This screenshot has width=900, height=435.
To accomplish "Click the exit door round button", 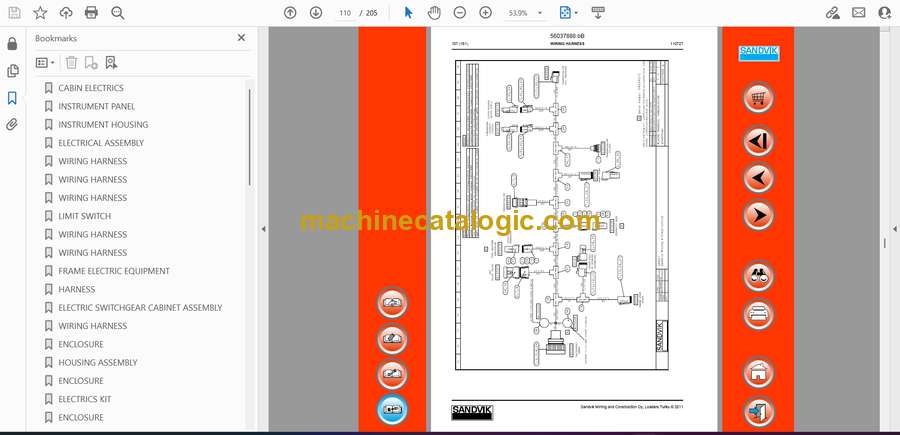I will (x=758, y=411).
